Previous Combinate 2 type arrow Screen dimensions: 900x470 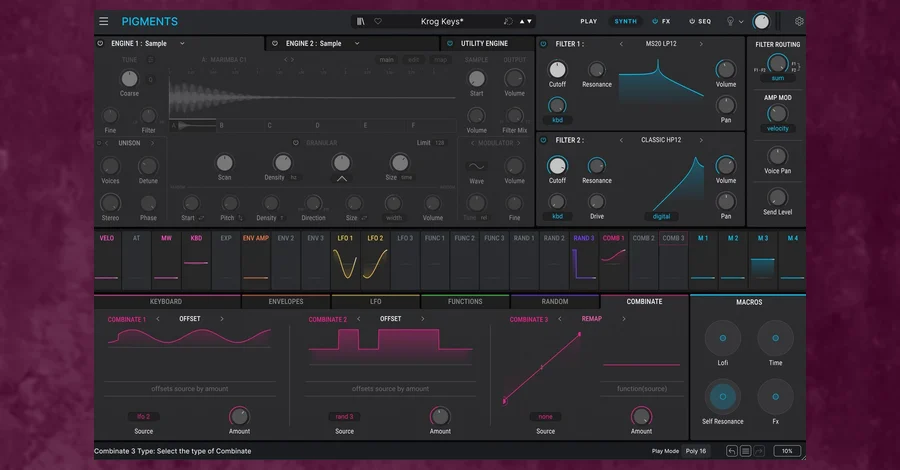point(359,319)
